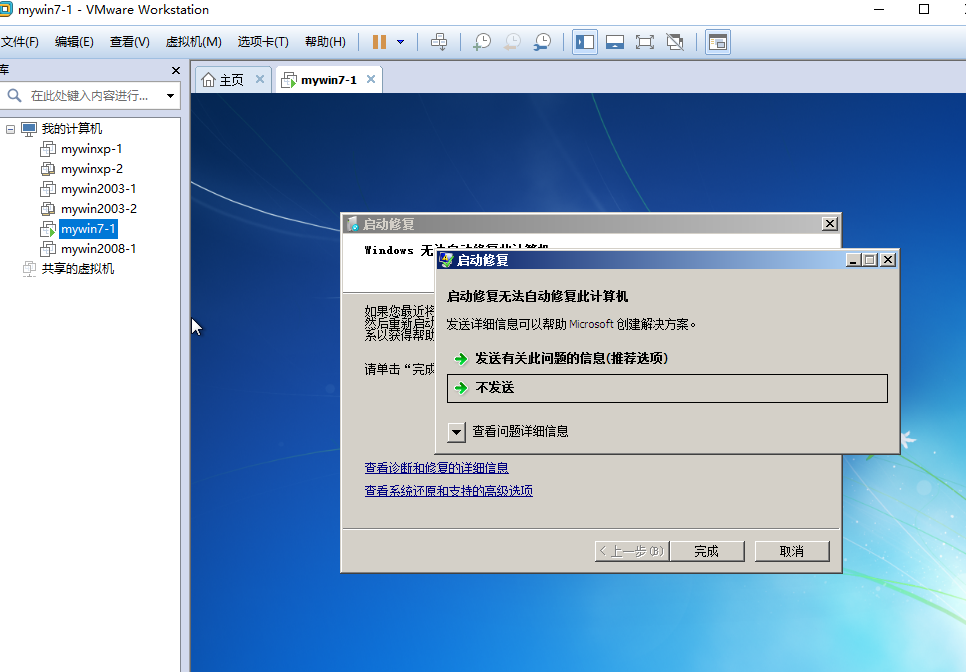Send Ctrl+Alt+Del to virtual machine
The width and height of the screenshot is (966, 672).
[439, 42]
